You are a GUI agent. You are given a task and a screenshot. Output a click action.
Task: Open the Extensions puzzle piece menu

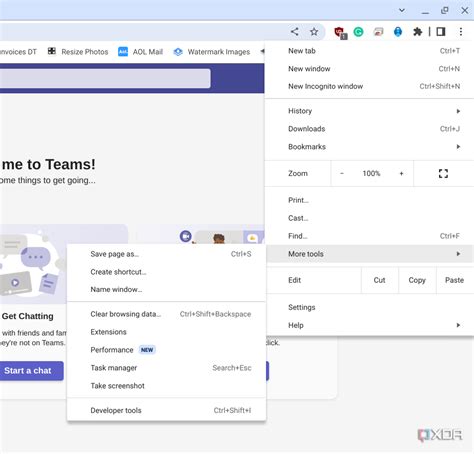click(417, 32)
